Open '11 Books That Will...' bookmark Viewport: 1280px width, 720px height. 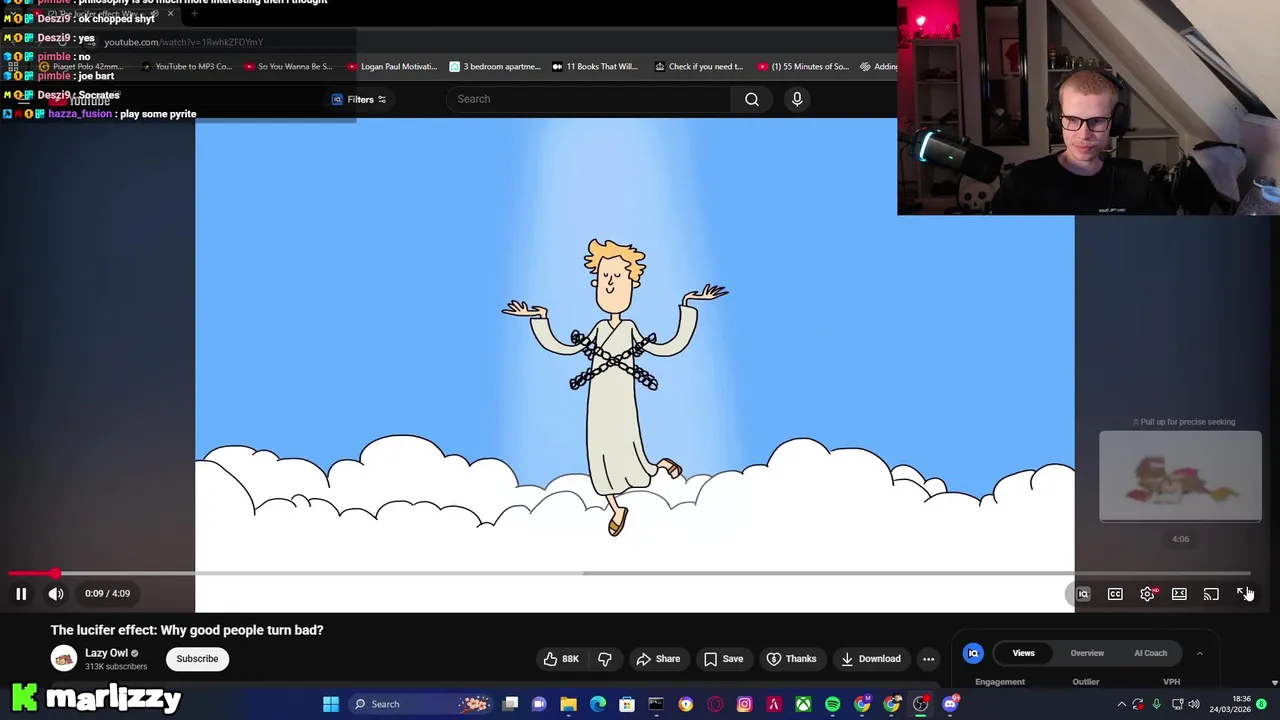pyautogui.click(x=594, y=66)
